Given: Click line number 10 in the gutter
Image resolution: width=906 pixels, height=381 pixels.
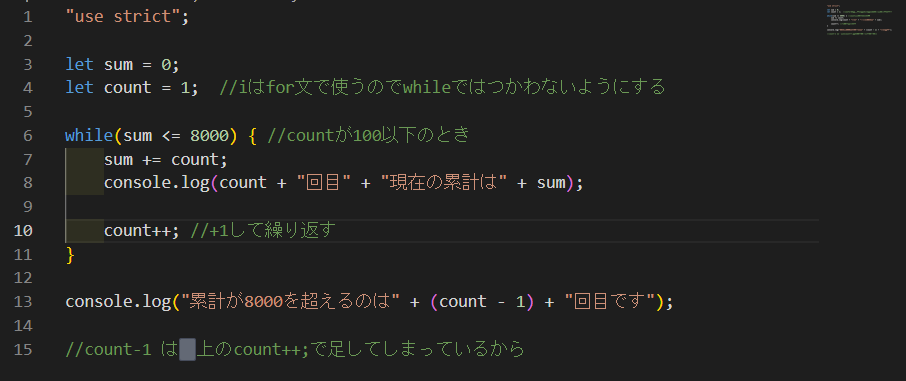Looking at the screenshot, I should click(23, 231).
